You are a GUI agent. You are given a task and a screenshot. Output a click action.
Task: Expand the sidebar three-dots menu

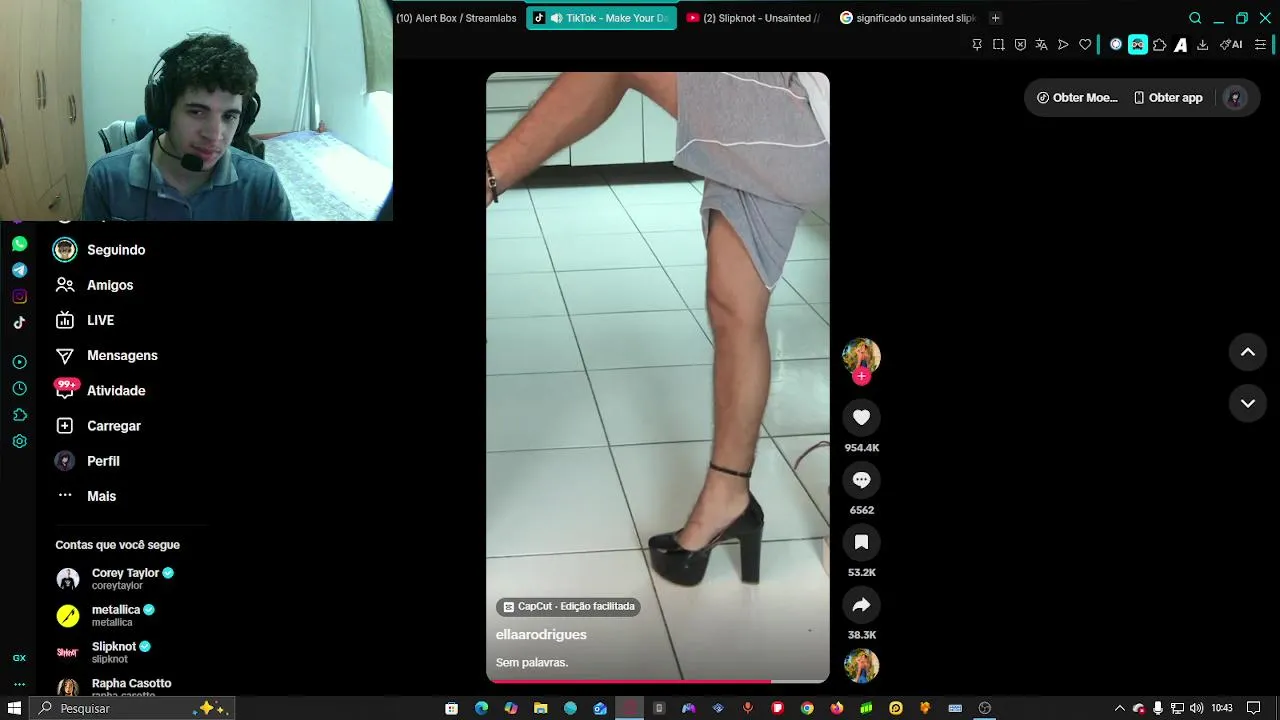coord(19,685)
